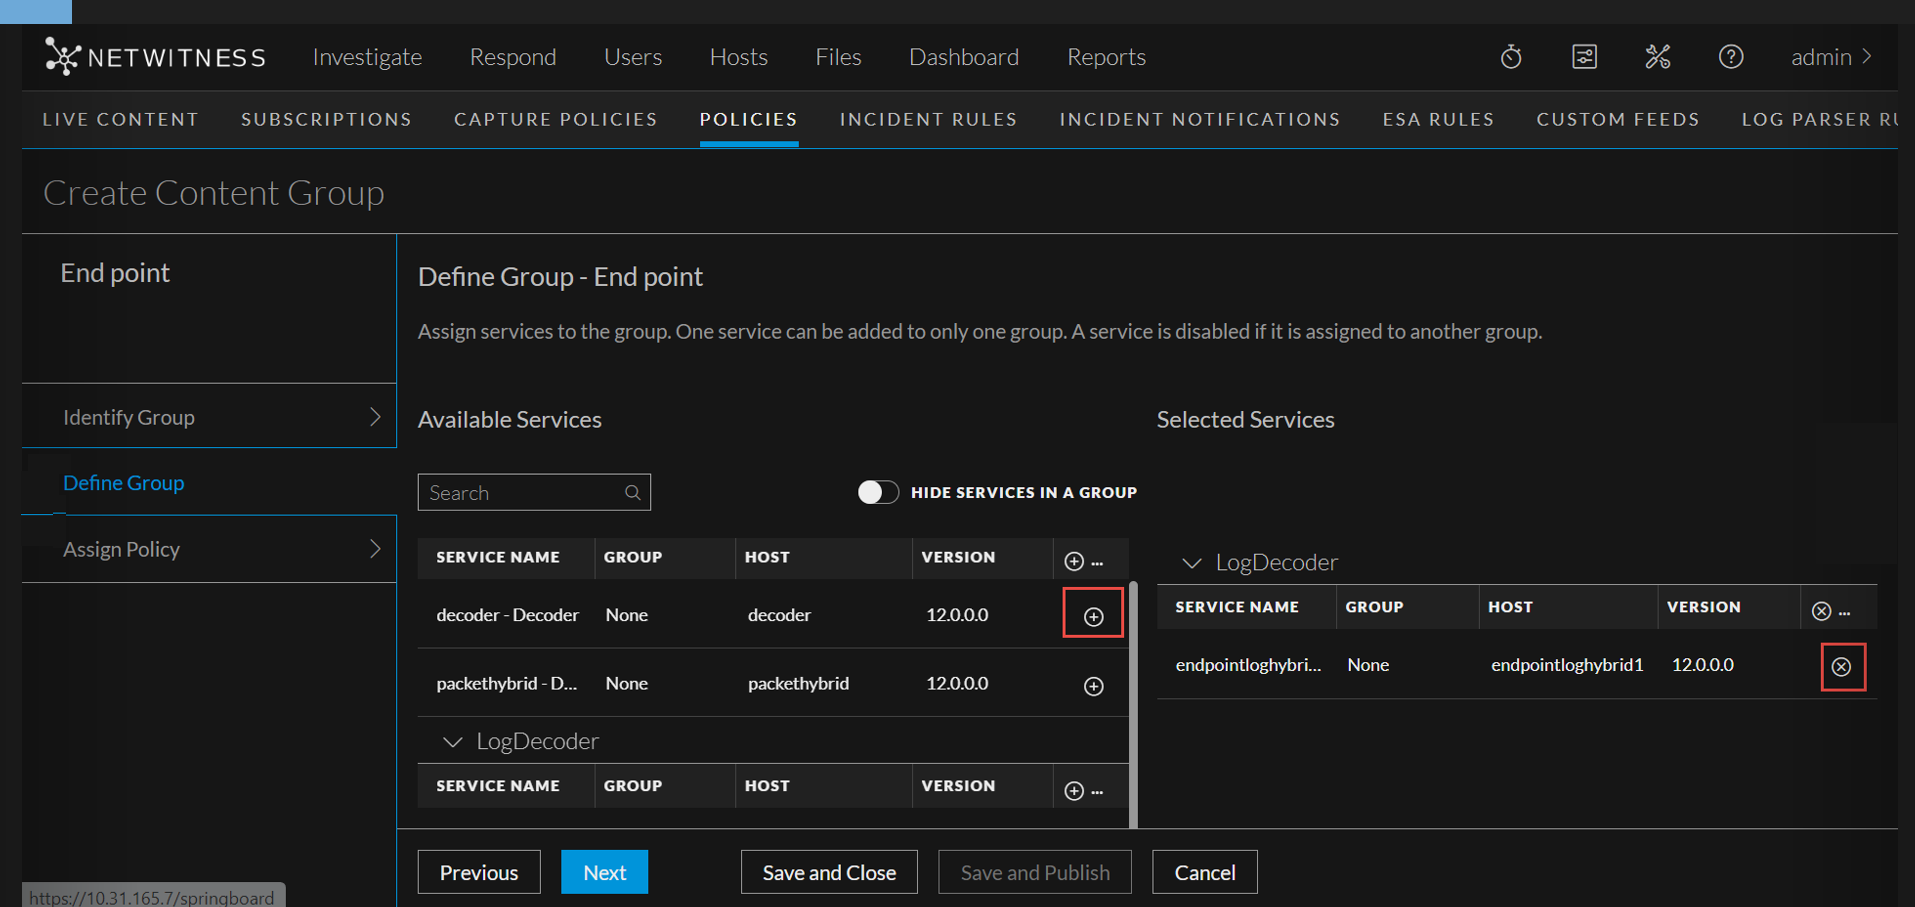Toggle Hide Services in a Group
1915x907 pixels.
click(878, 492)
